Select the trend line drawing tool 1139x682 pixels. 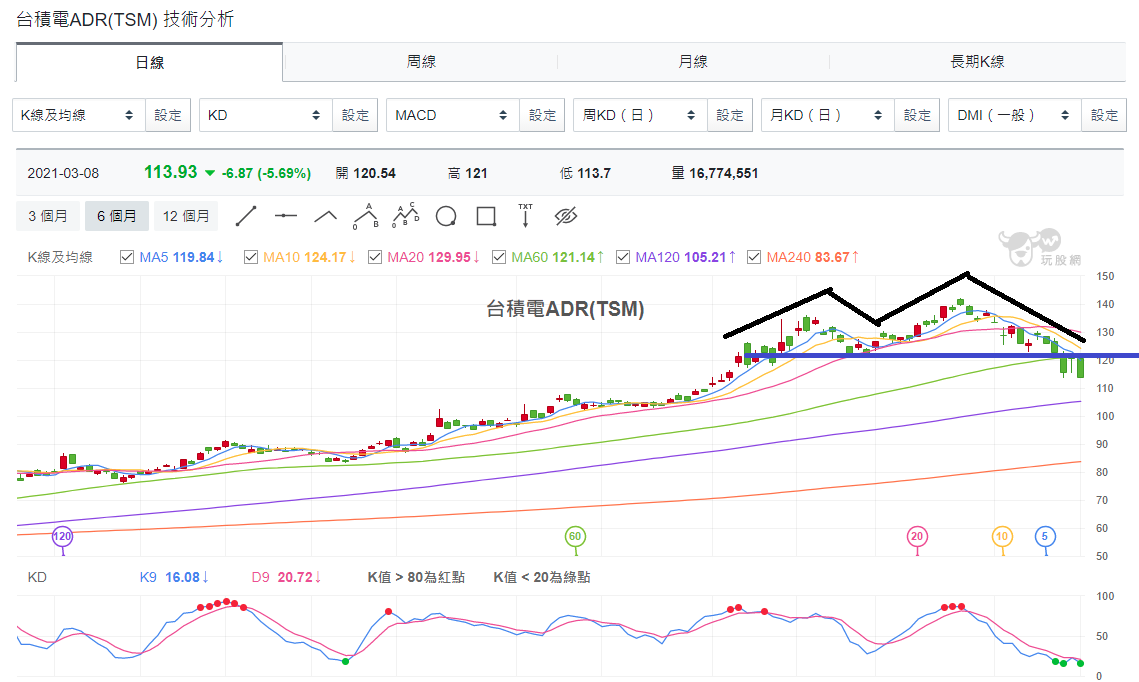click(x=246, y=216)
